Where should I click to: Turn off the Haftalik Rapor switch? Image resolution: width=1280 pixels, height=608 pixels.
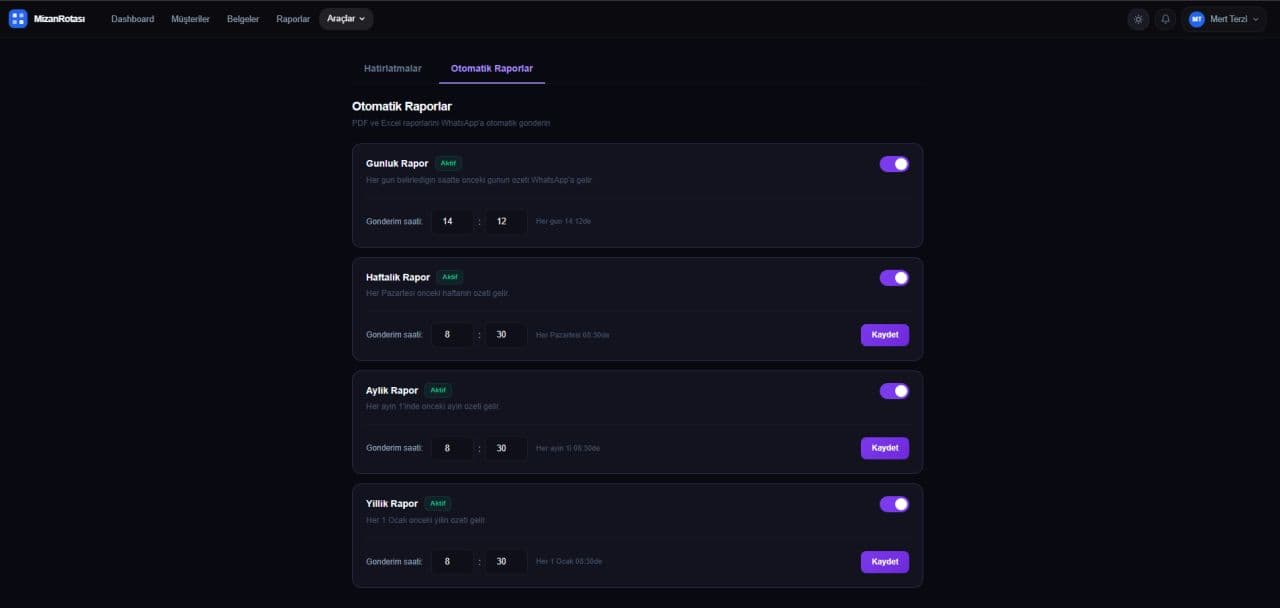coord(894,278)
